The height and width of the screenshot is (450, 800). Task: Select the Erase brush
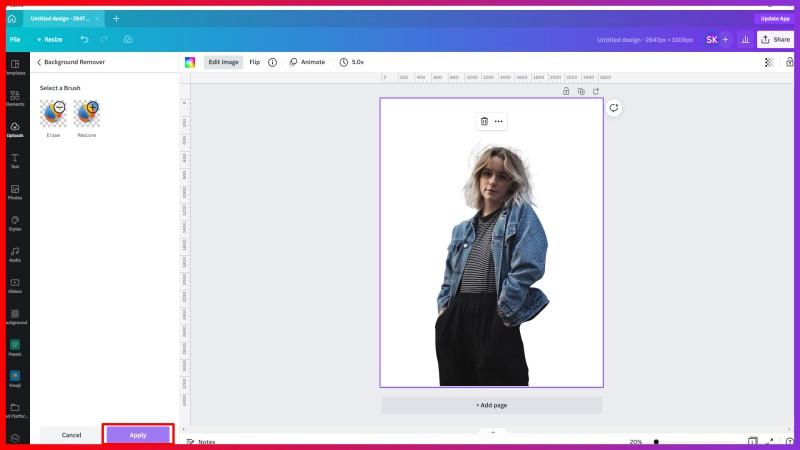pos(53,113)
